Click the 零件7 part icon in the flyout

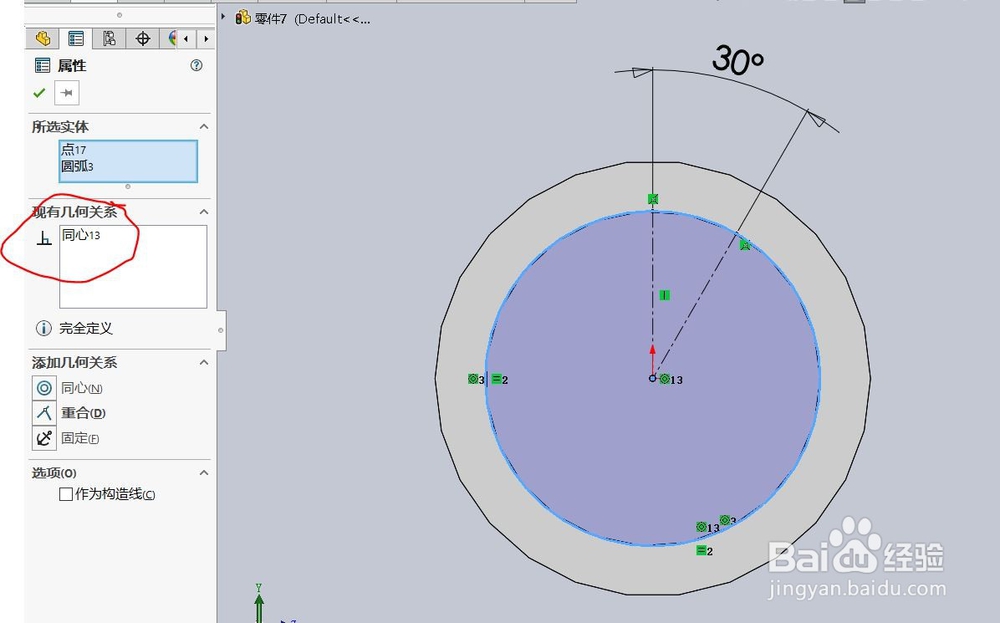(x=242, y=18)
